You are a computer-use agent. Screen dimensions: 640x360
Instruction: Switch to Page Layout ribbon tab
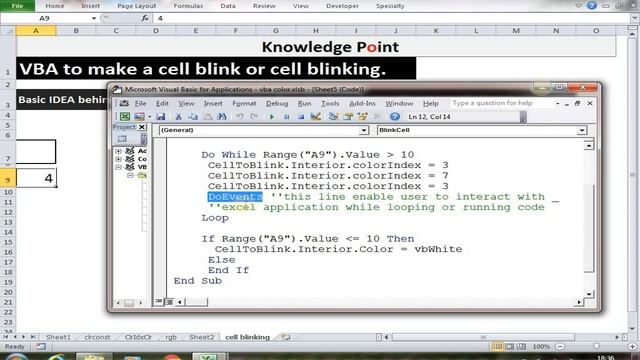pos(136,6)
